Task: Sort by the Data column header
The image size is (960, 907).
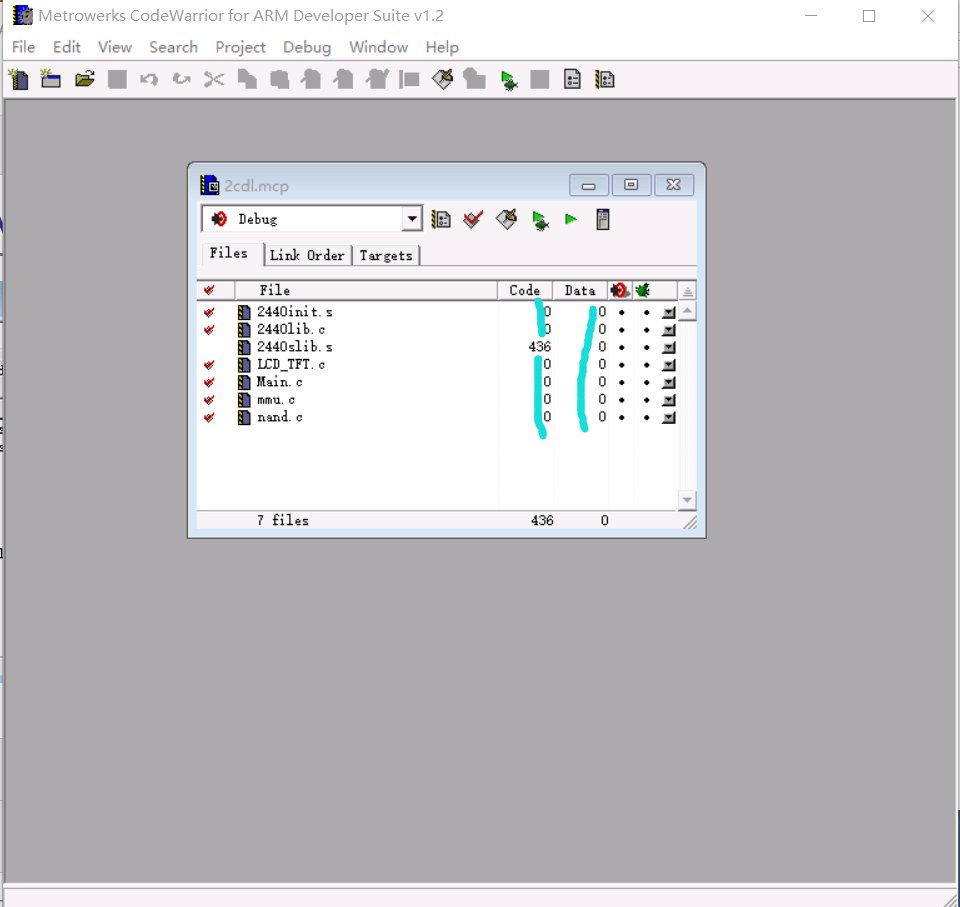Action: point(580,290)
